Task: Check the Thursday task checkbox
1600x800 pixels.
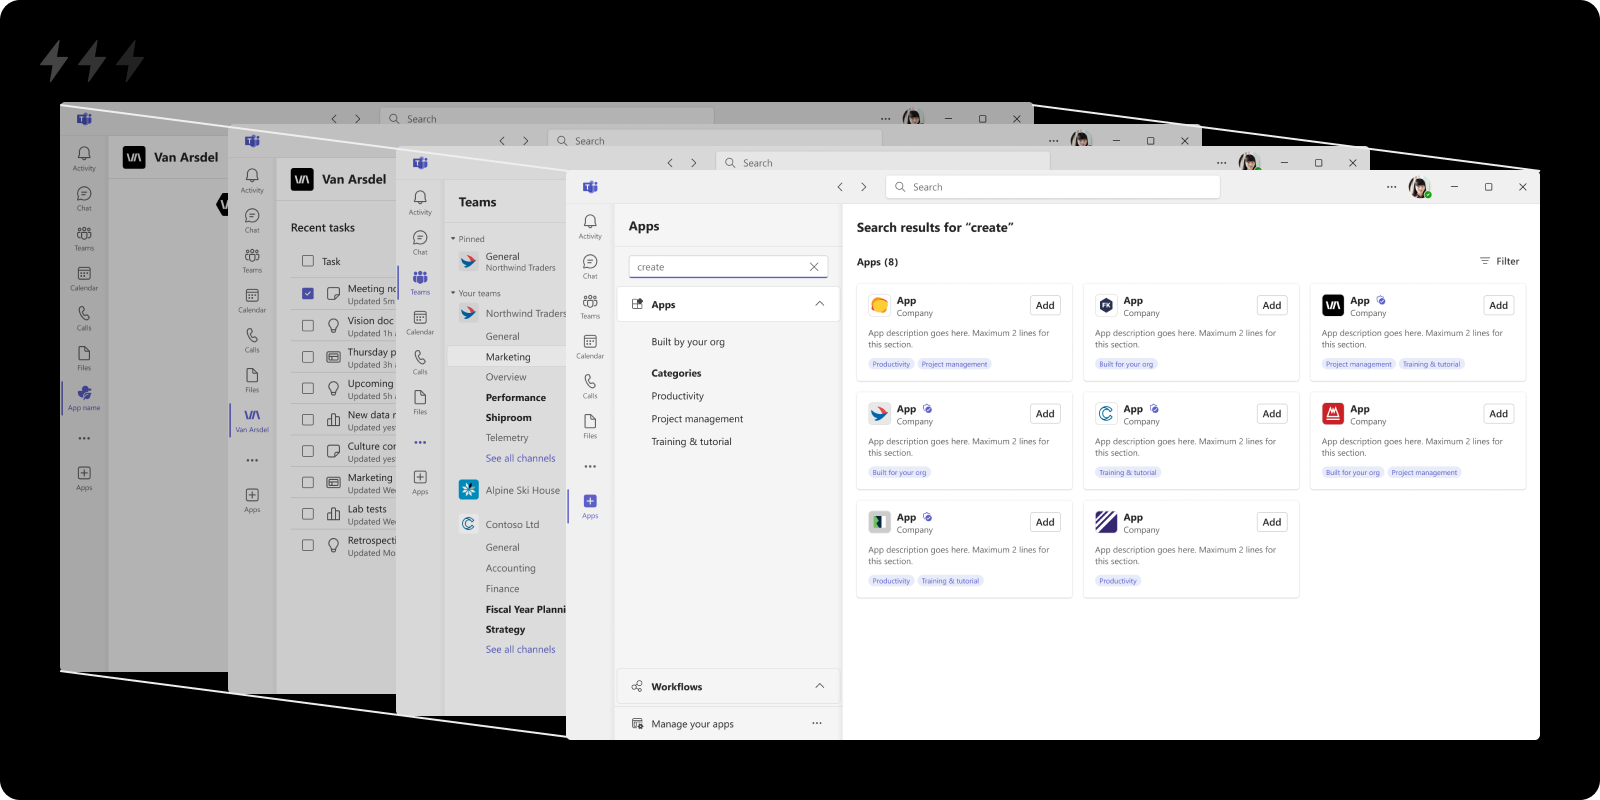Action: [x=308, y=357]
